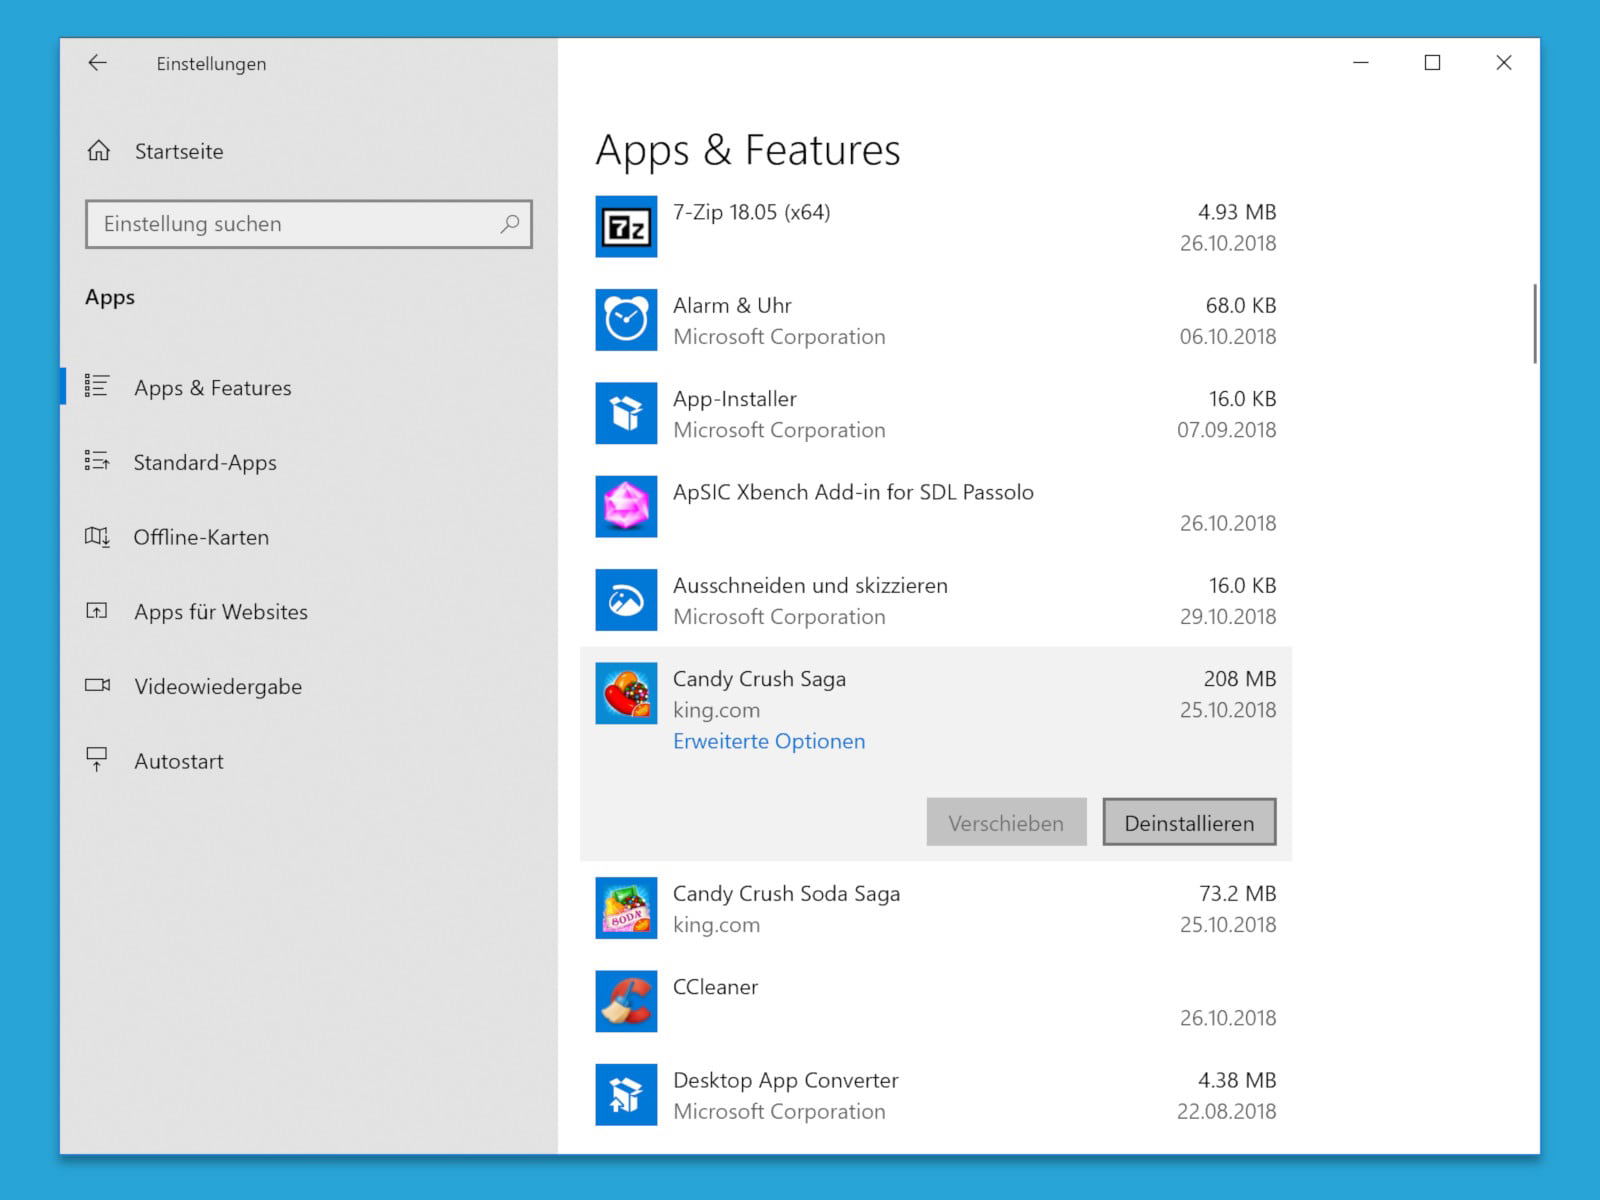Click the Einstellungen window title
This screenshot has width=1600, height=1200.
[x=211, y=64]
